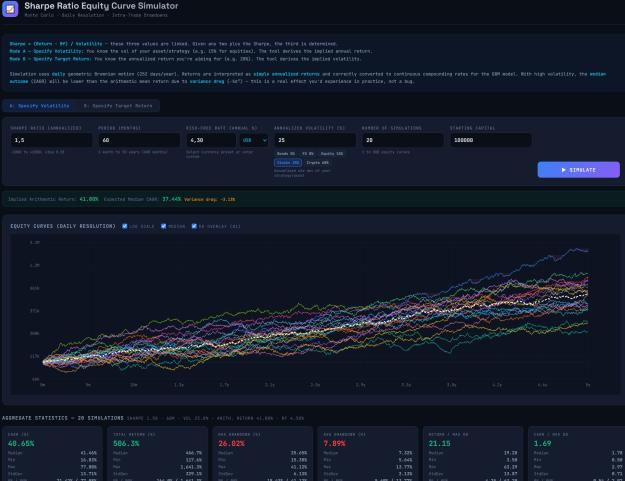Click the CAGR / Max DD value 1.69
This screenshot has width=625, height=481.
pos(542,444)
